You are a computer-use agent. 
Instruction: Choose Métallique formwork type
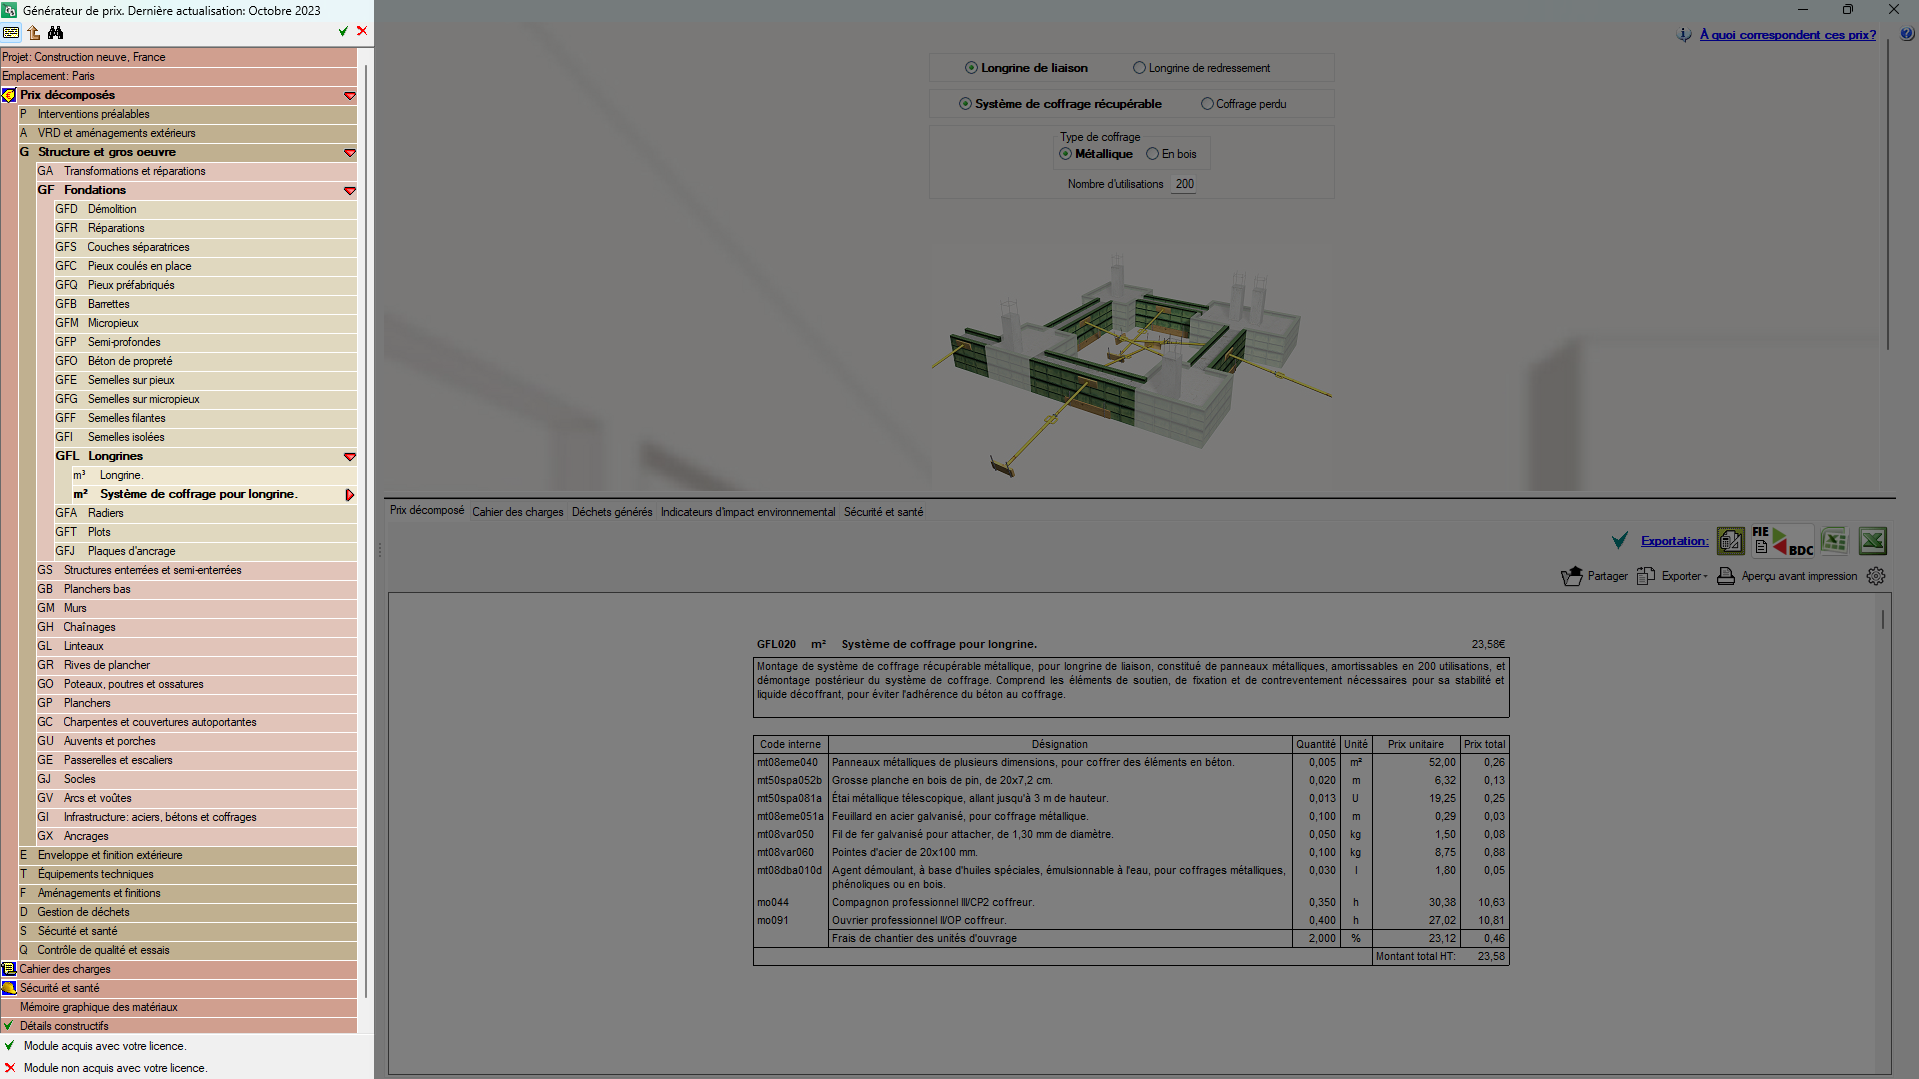(x=1096, y=154)
